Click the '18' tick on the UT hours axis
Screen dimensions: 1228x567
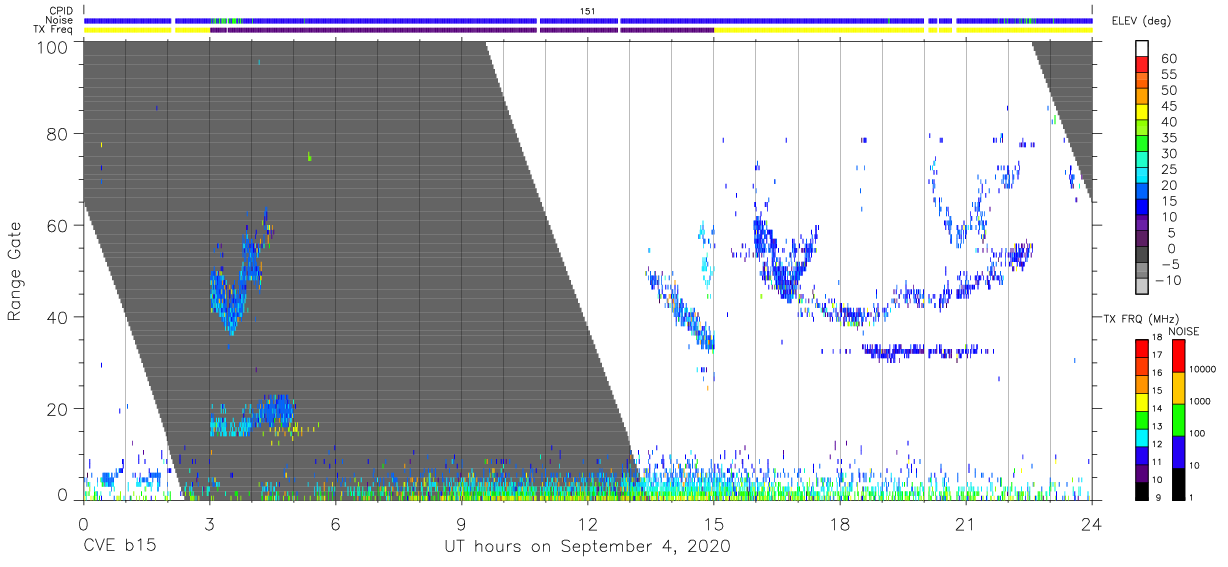point(839,522)
